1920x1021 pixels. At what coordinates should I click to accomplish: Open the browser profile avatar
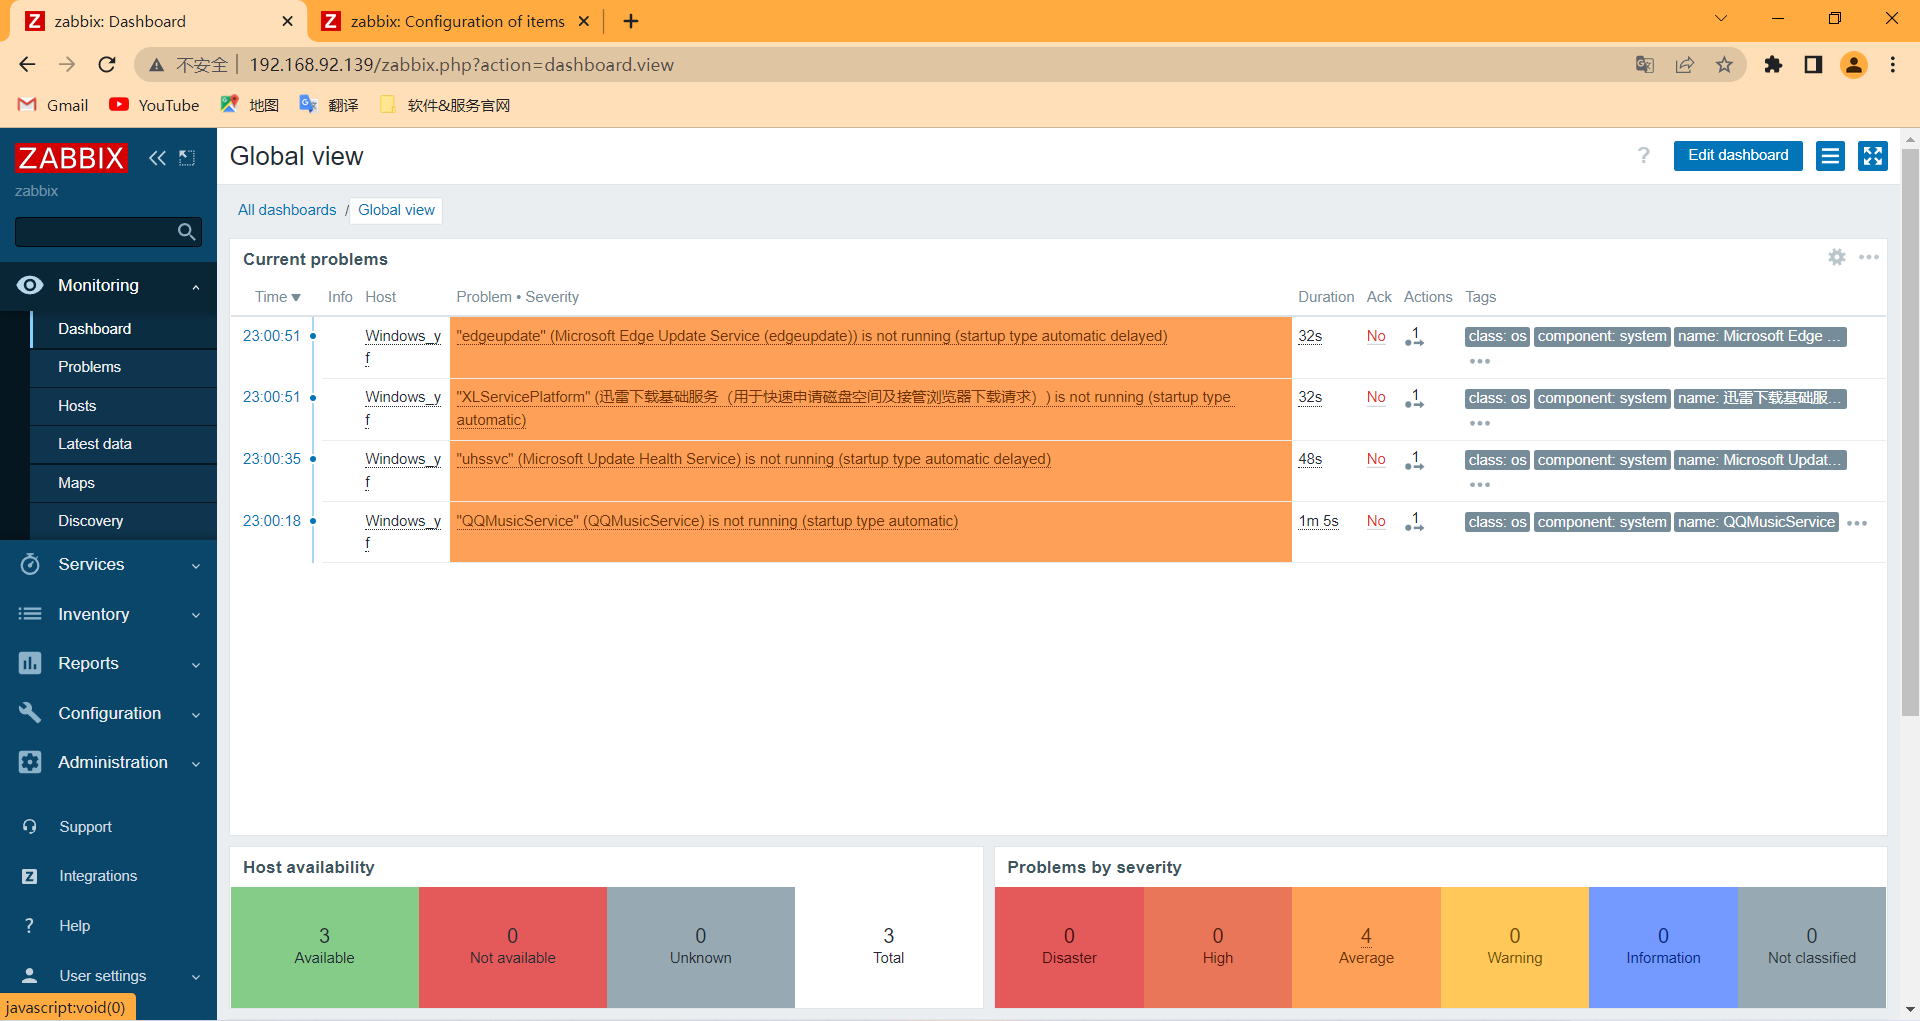(1854, 65)
